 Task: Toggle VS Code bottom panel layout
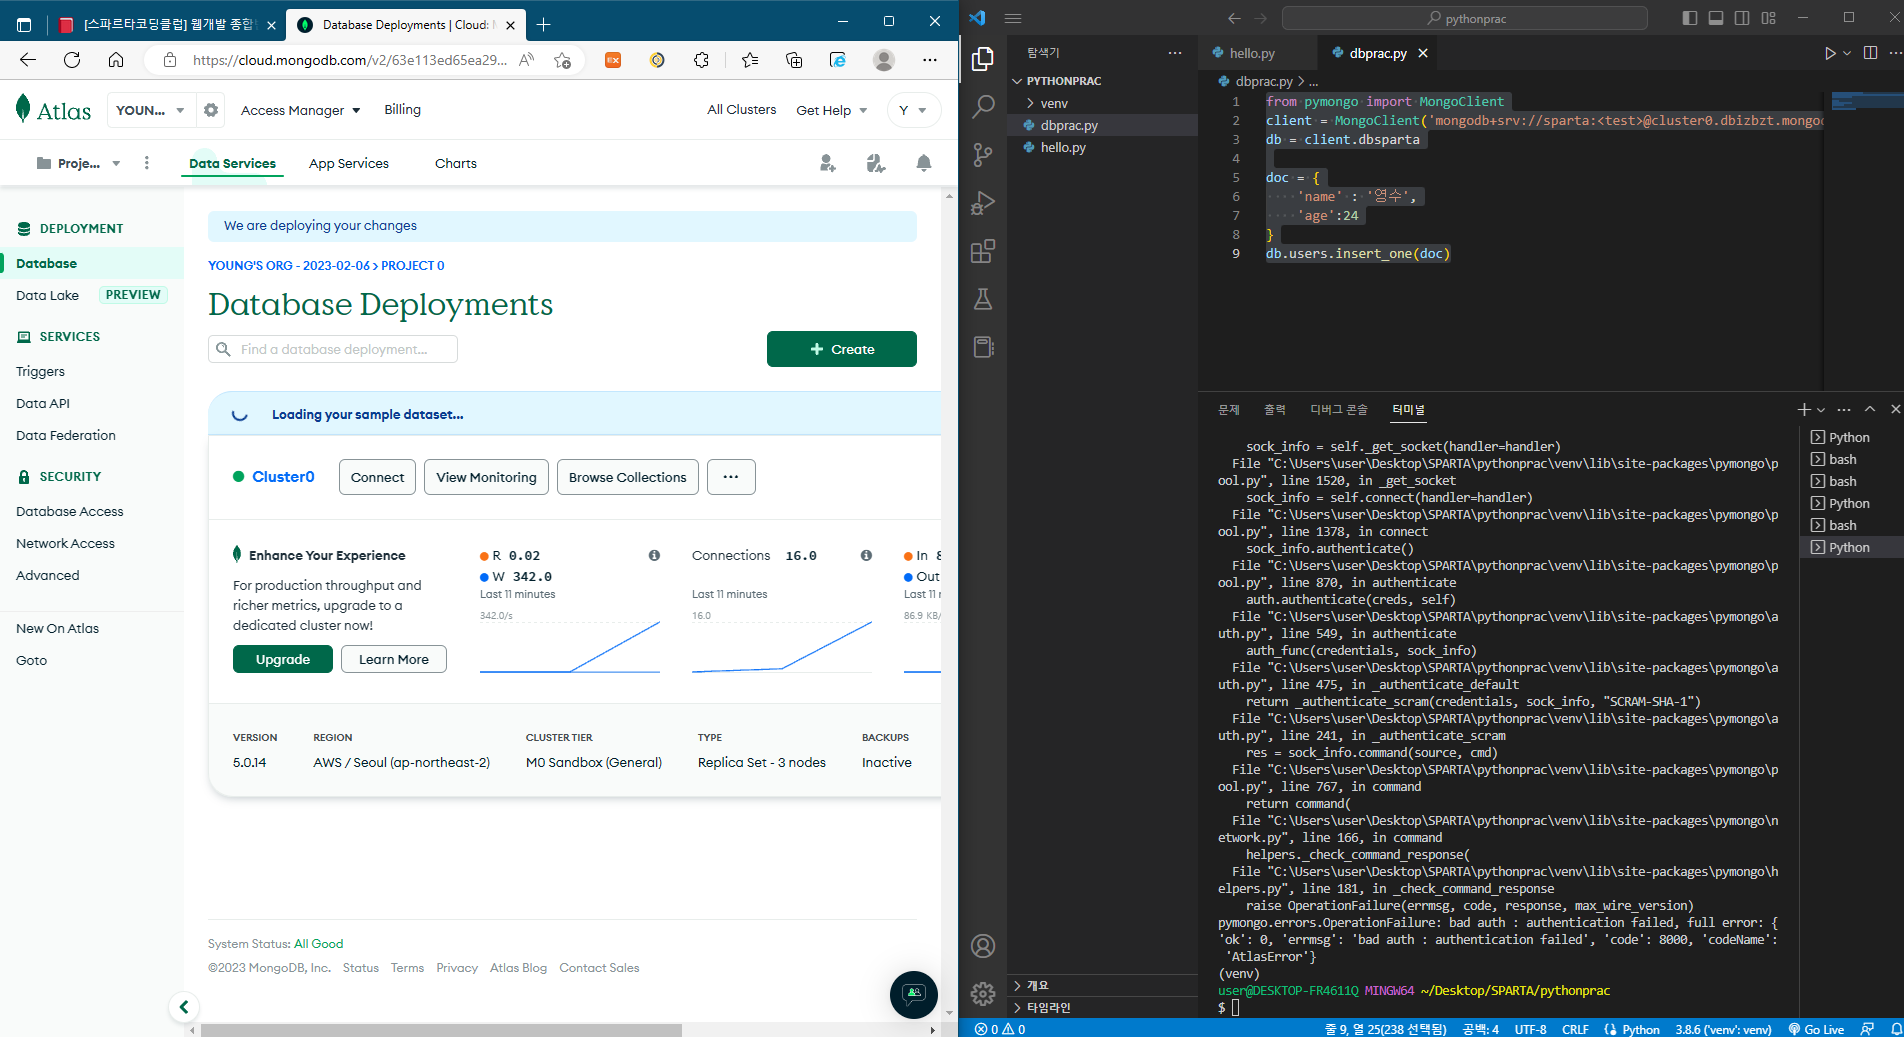[x=1716, y=18]
